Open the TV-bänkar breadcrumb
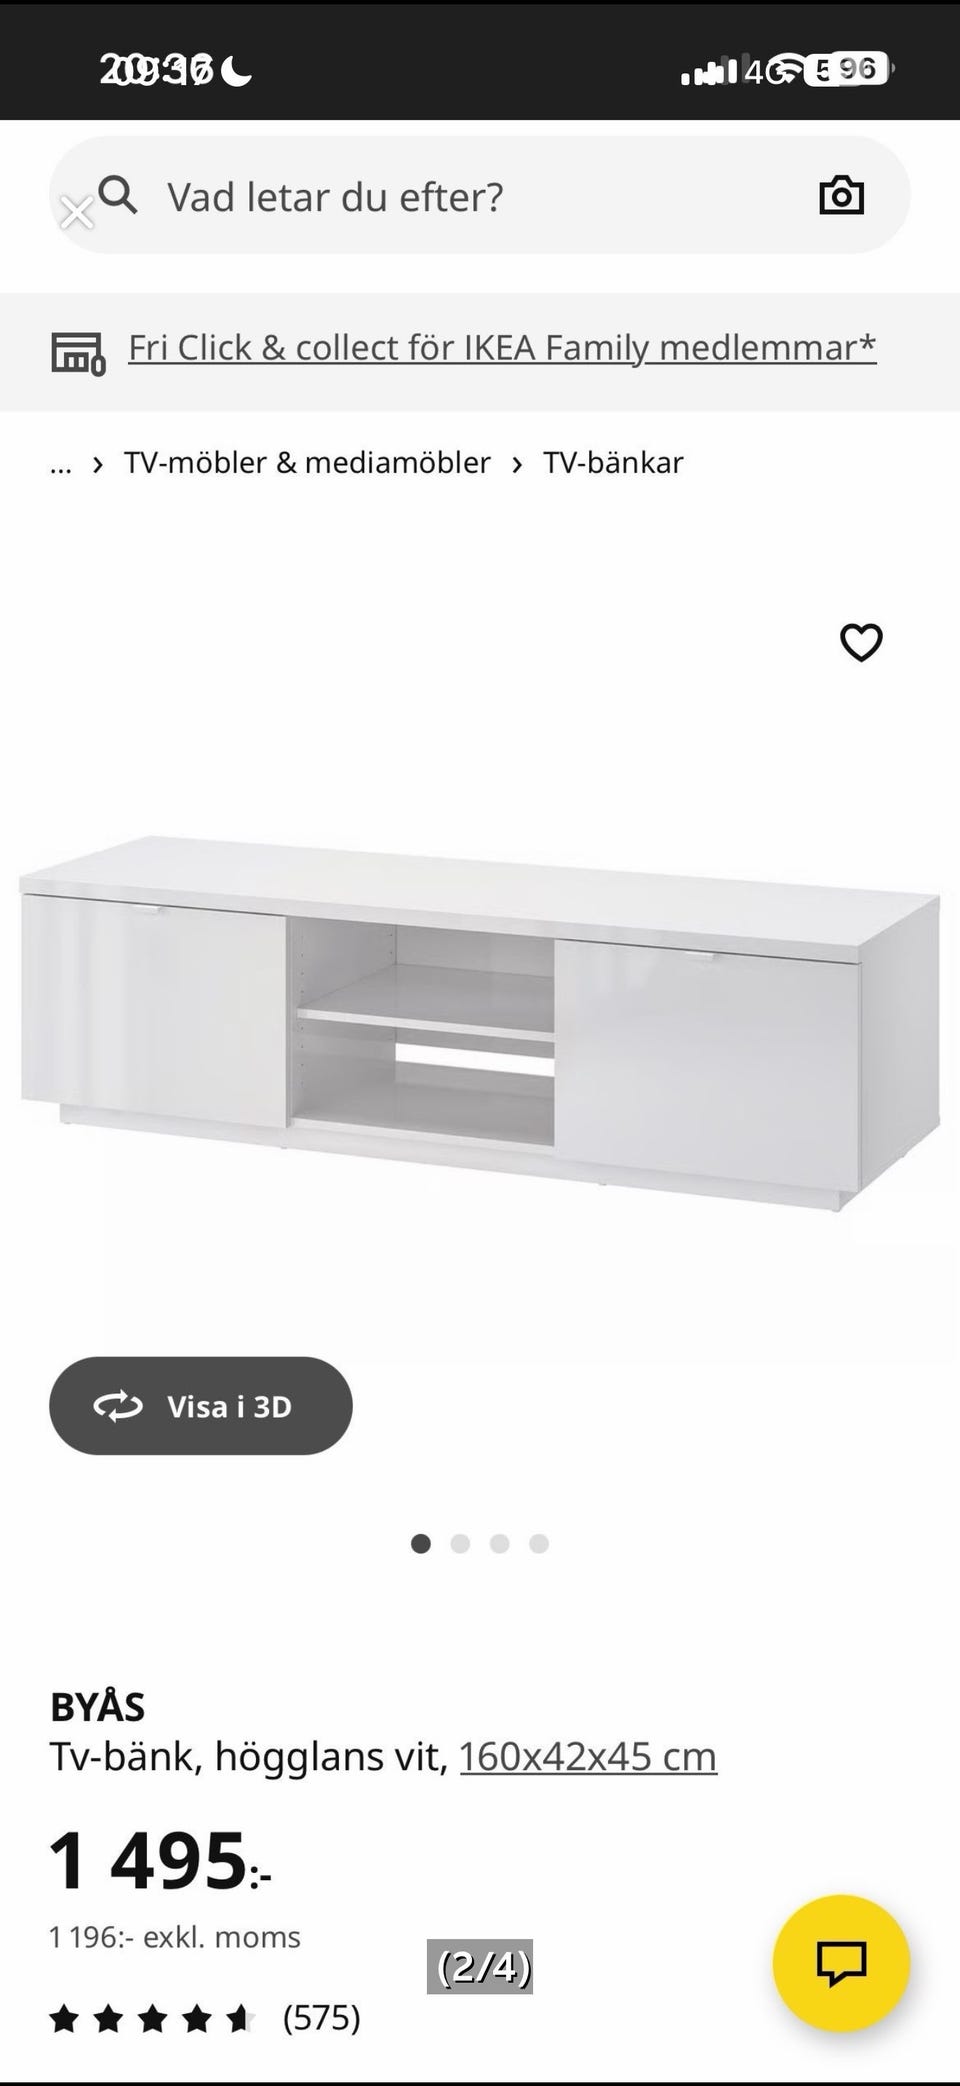This screenshot has width=960, height=2086. coord(613,462)
